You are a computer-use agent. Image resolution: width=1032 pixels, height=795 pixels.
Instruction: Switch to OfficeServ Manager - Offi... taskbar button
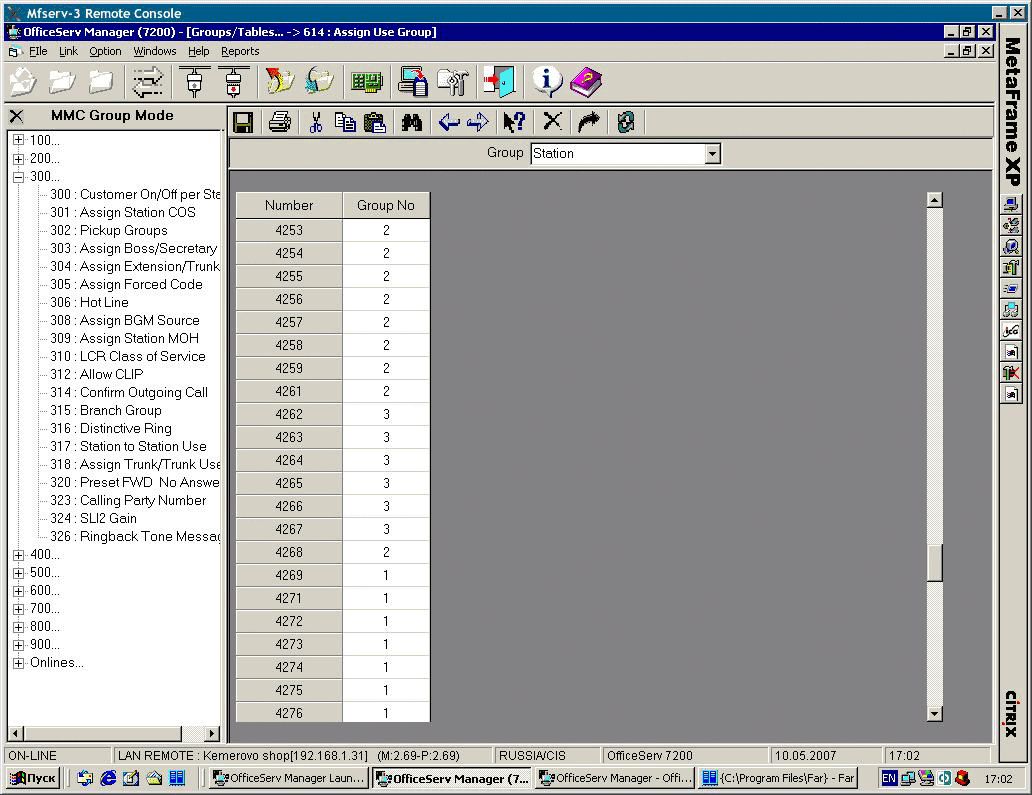click(615, 778)
